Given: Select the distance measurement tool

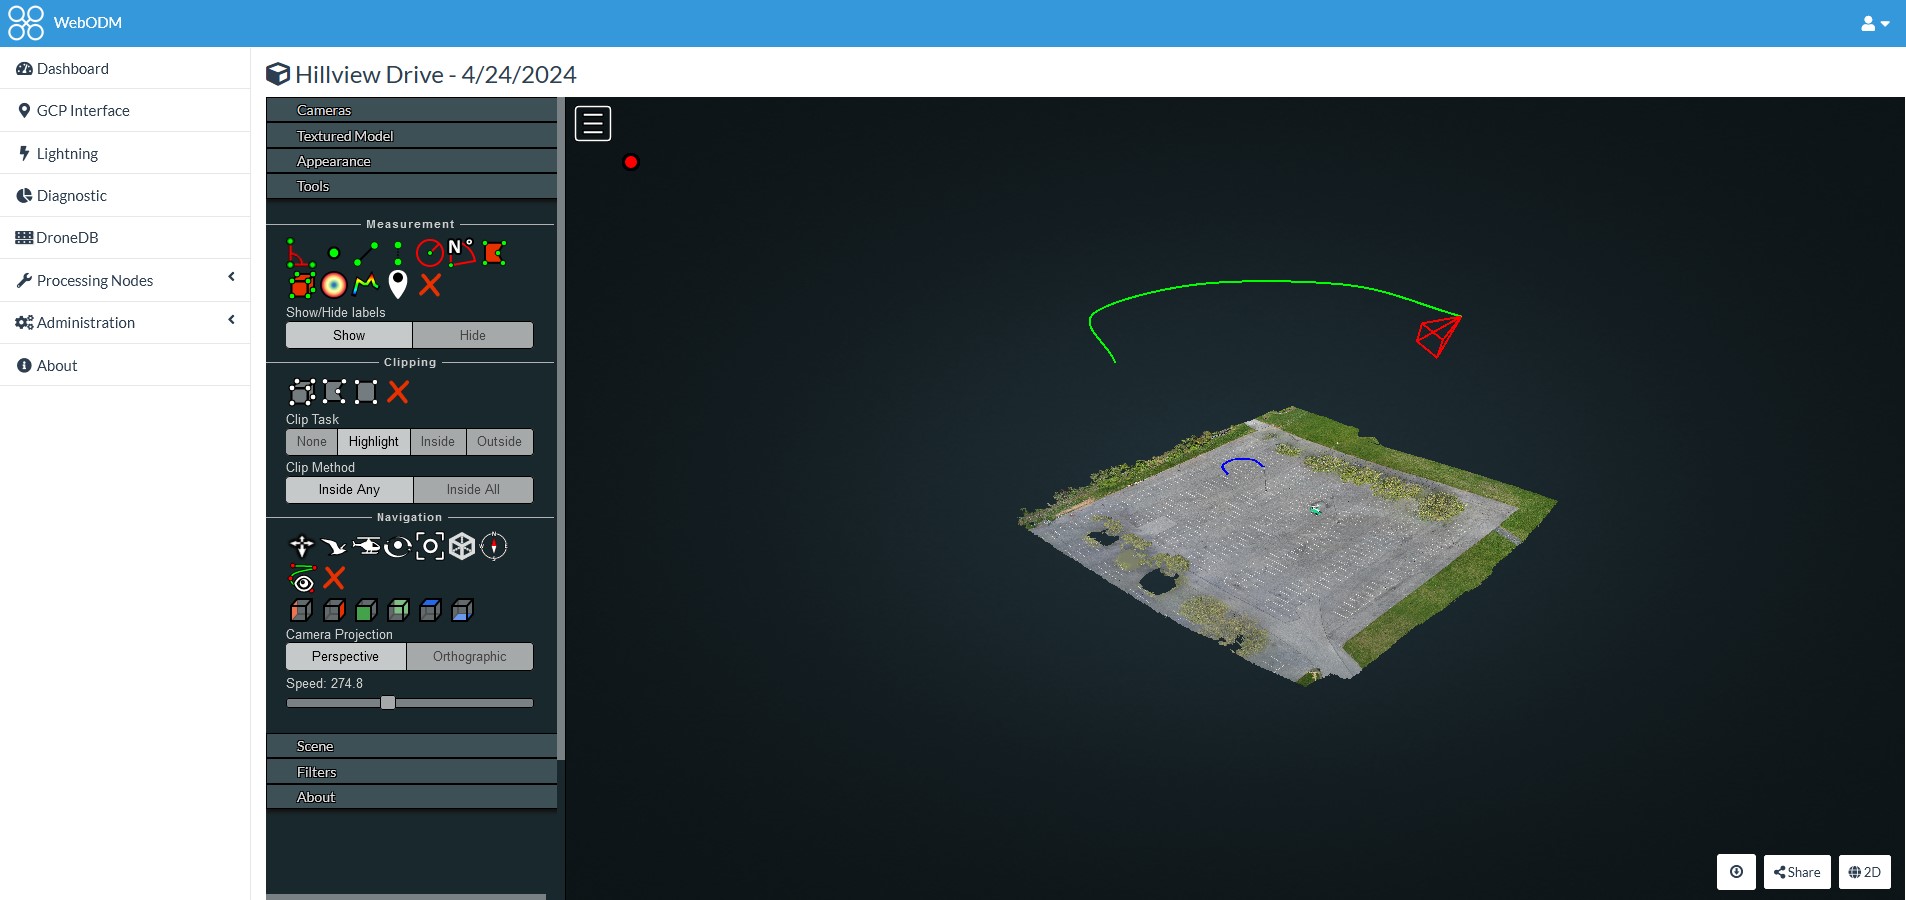Looking at the screenshot, I should coord(366,253).
